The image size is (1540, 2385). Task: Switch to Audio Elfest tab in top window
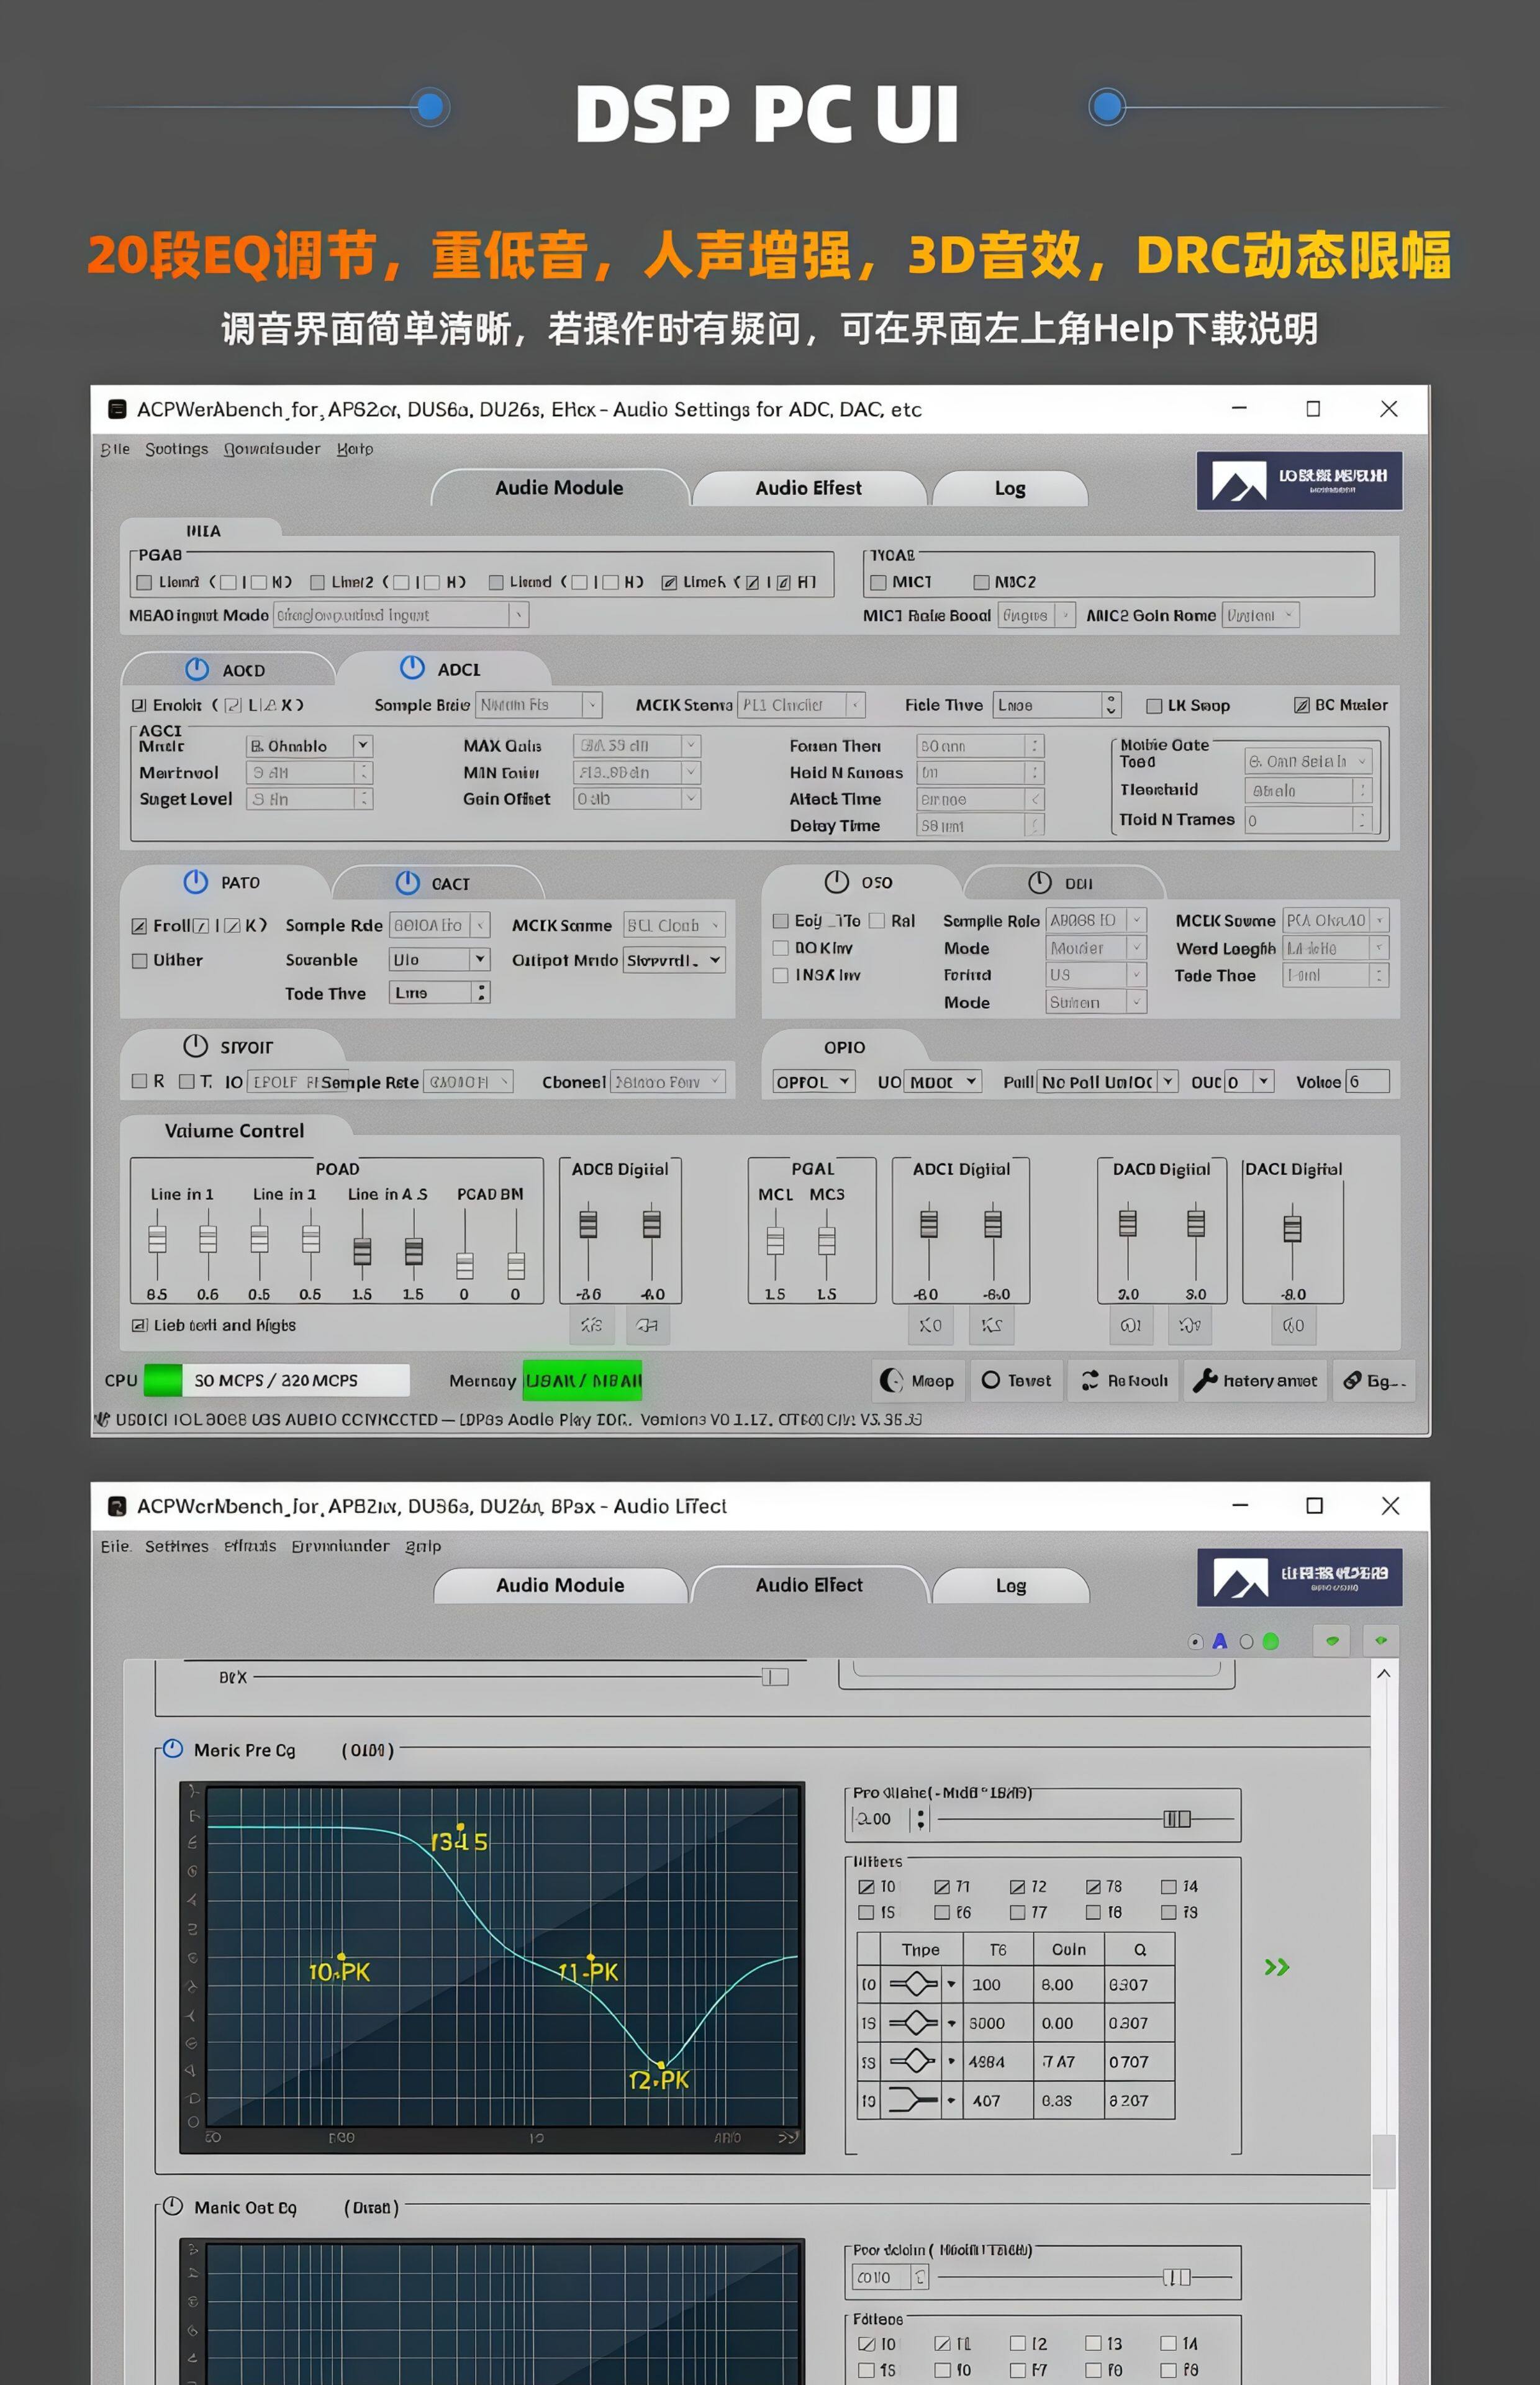pos(808,488)
